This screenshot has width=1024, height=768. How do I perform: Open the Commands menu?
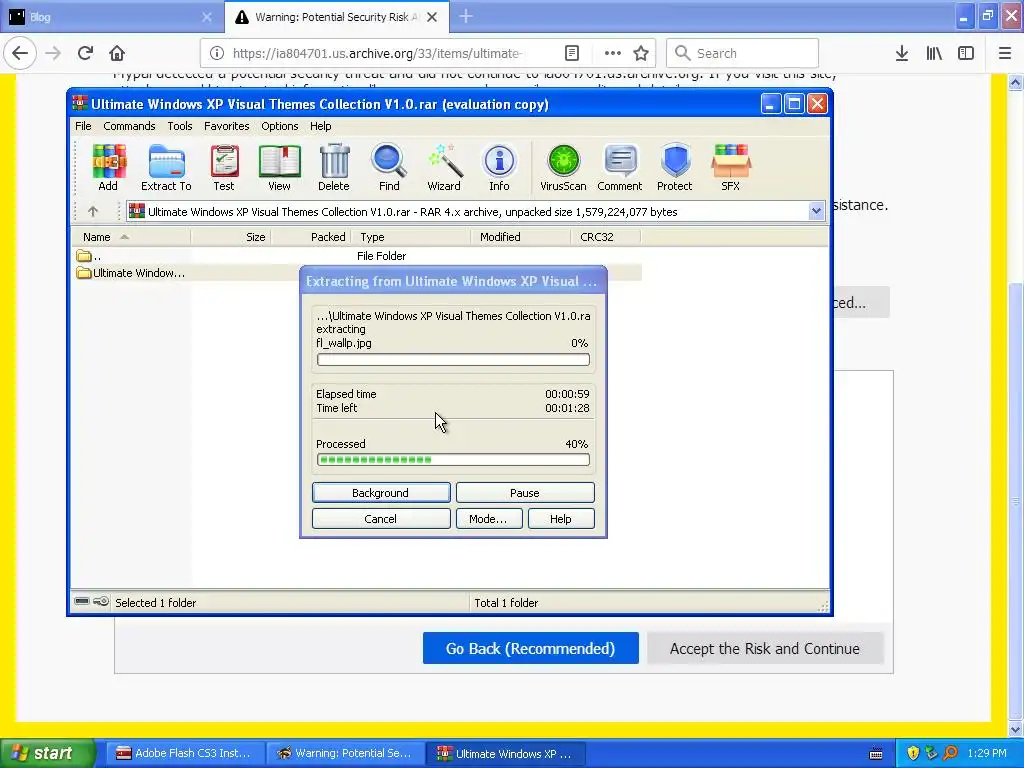point(129,126)
